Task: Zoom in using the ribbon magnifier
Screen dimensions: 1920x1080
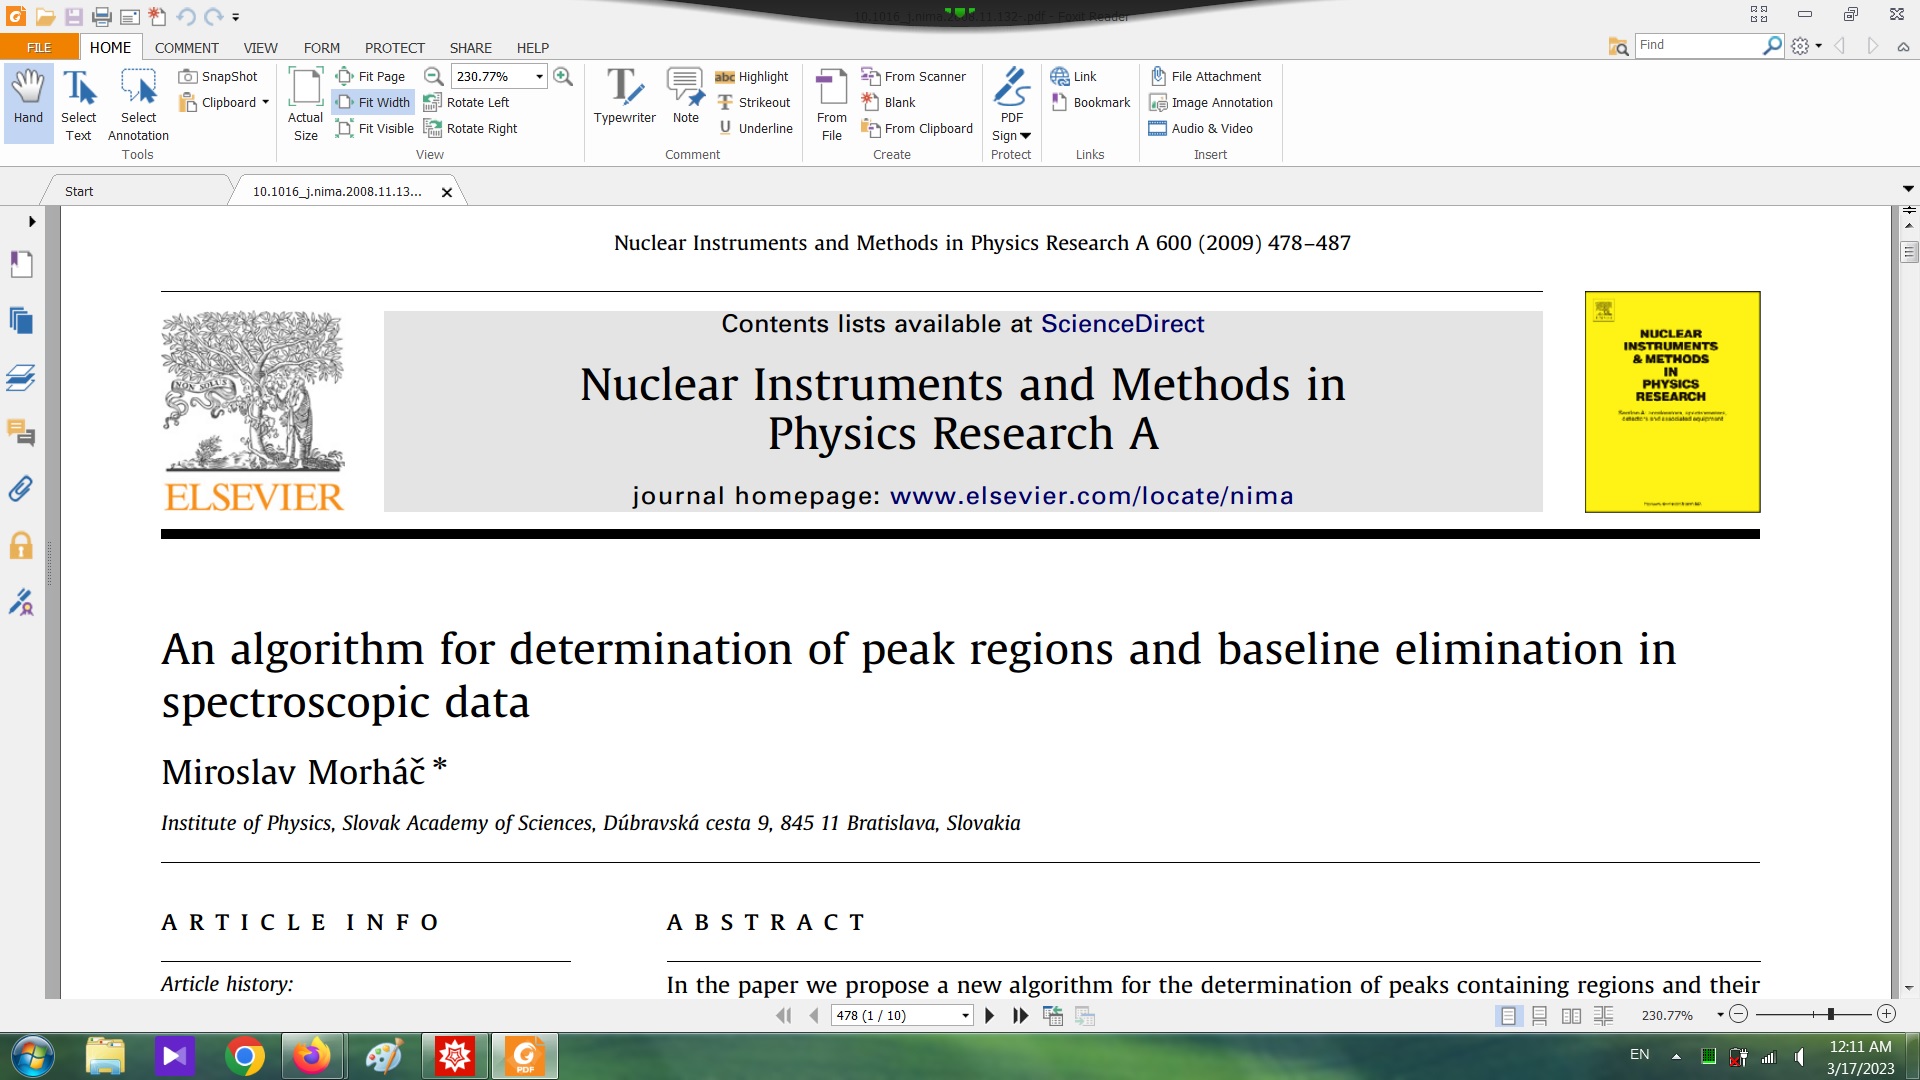Action: coord(563,76)
